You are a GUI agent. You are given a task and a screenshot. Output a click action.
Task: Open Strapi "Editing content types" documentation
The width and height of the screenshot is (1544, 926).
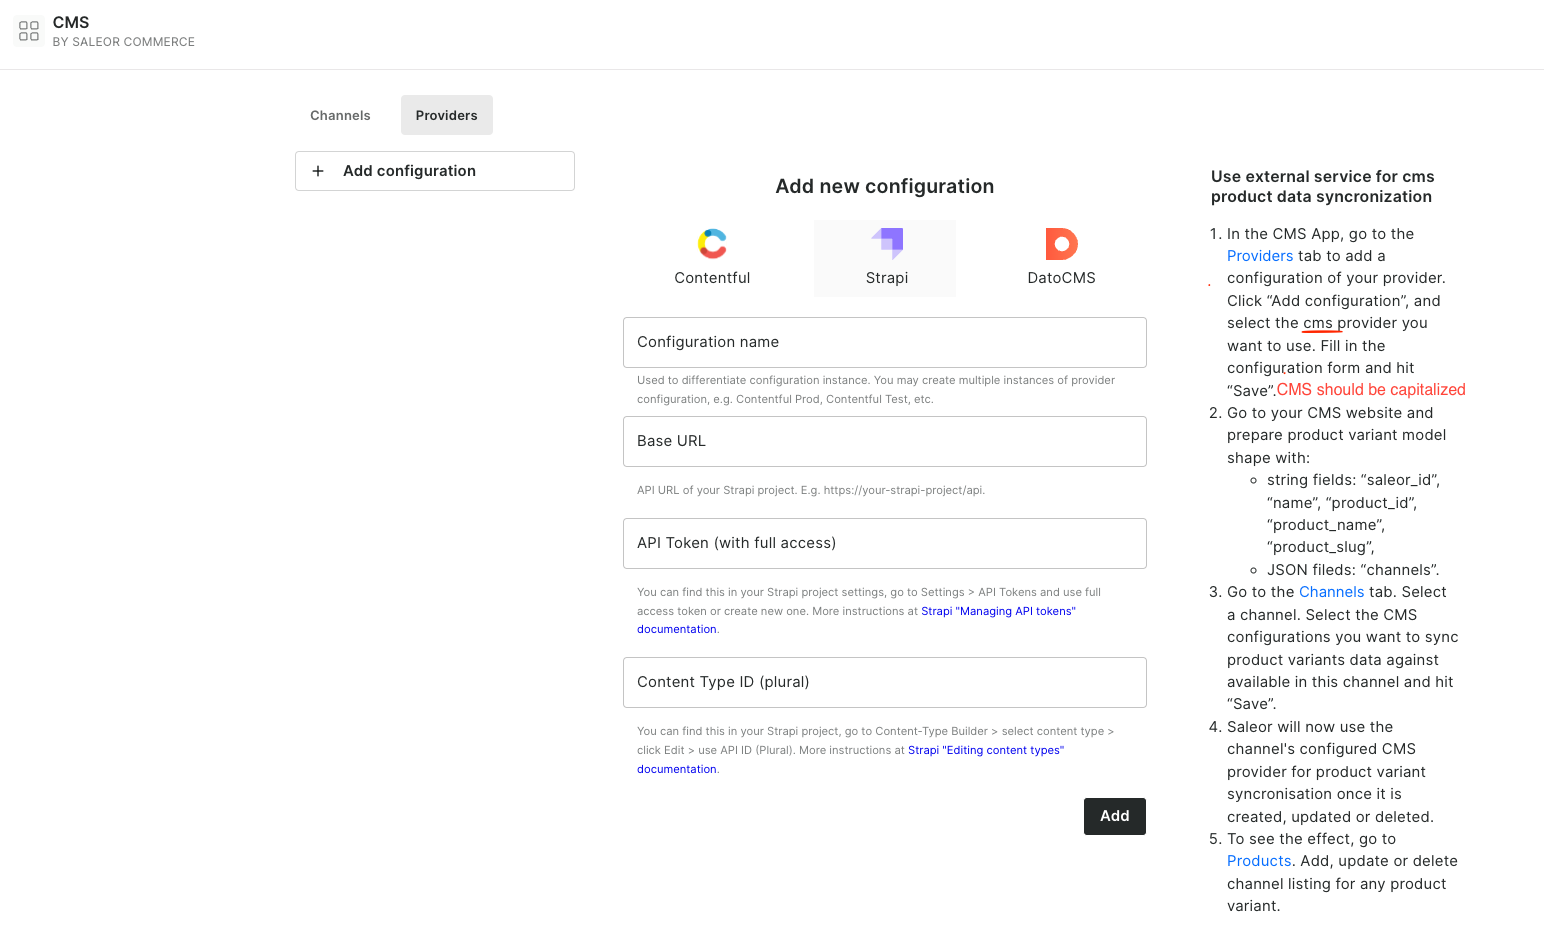click(x=985, y=749)
